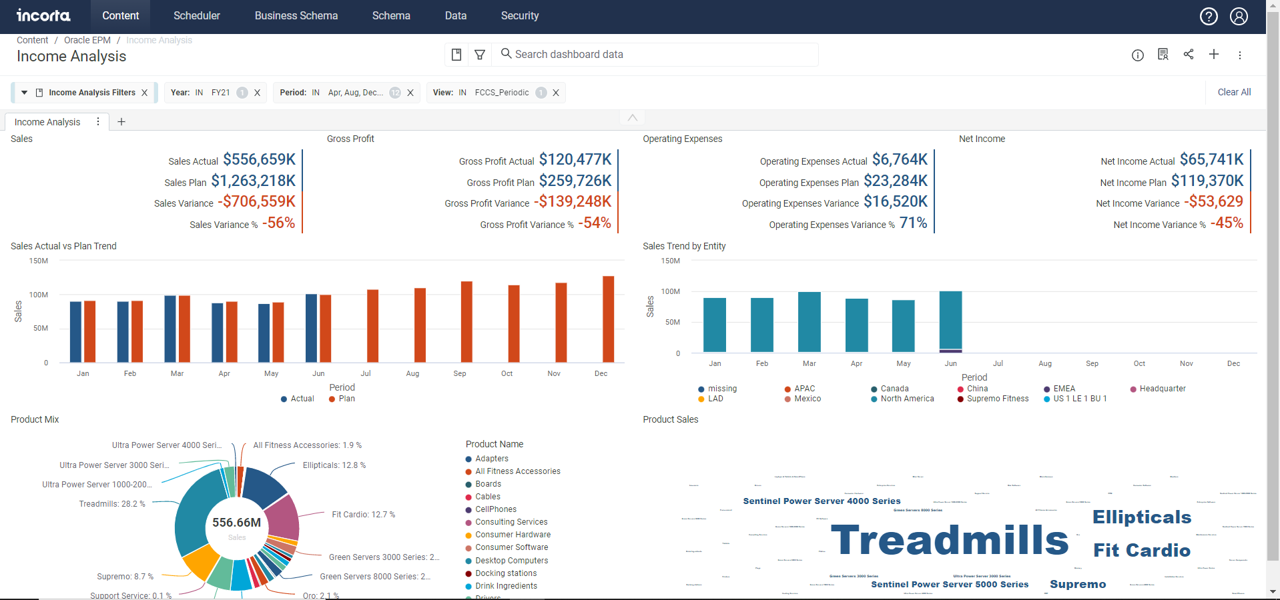This screenshot has height=600, width=1280.
Task: Open the Data menu
Action: [x=456, y=16]
